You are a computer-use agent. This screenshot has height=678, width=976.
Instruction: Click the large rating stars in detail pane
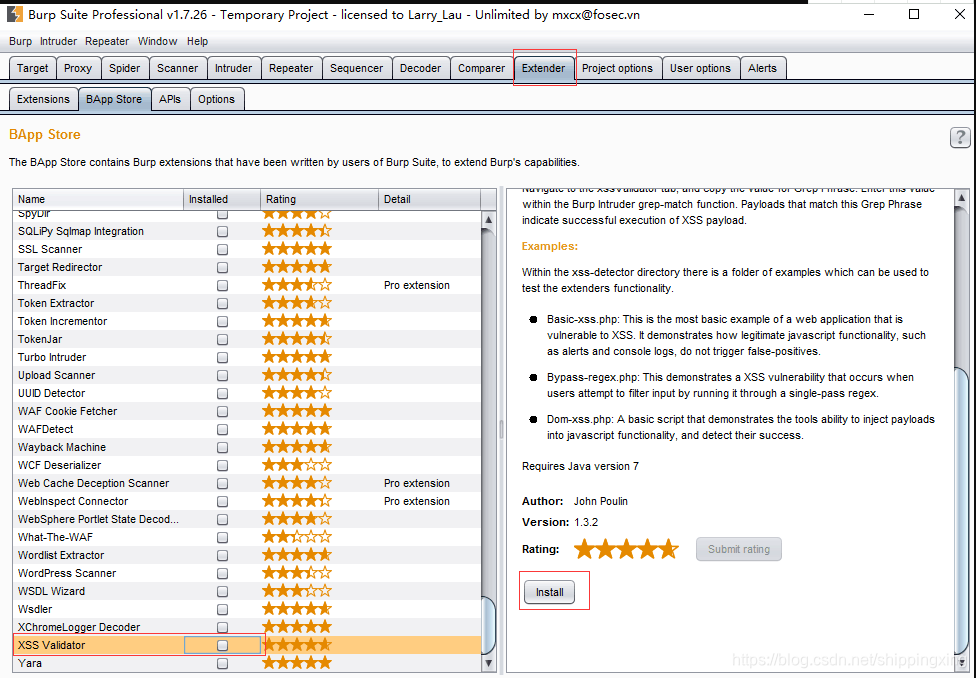pos(626,549)
